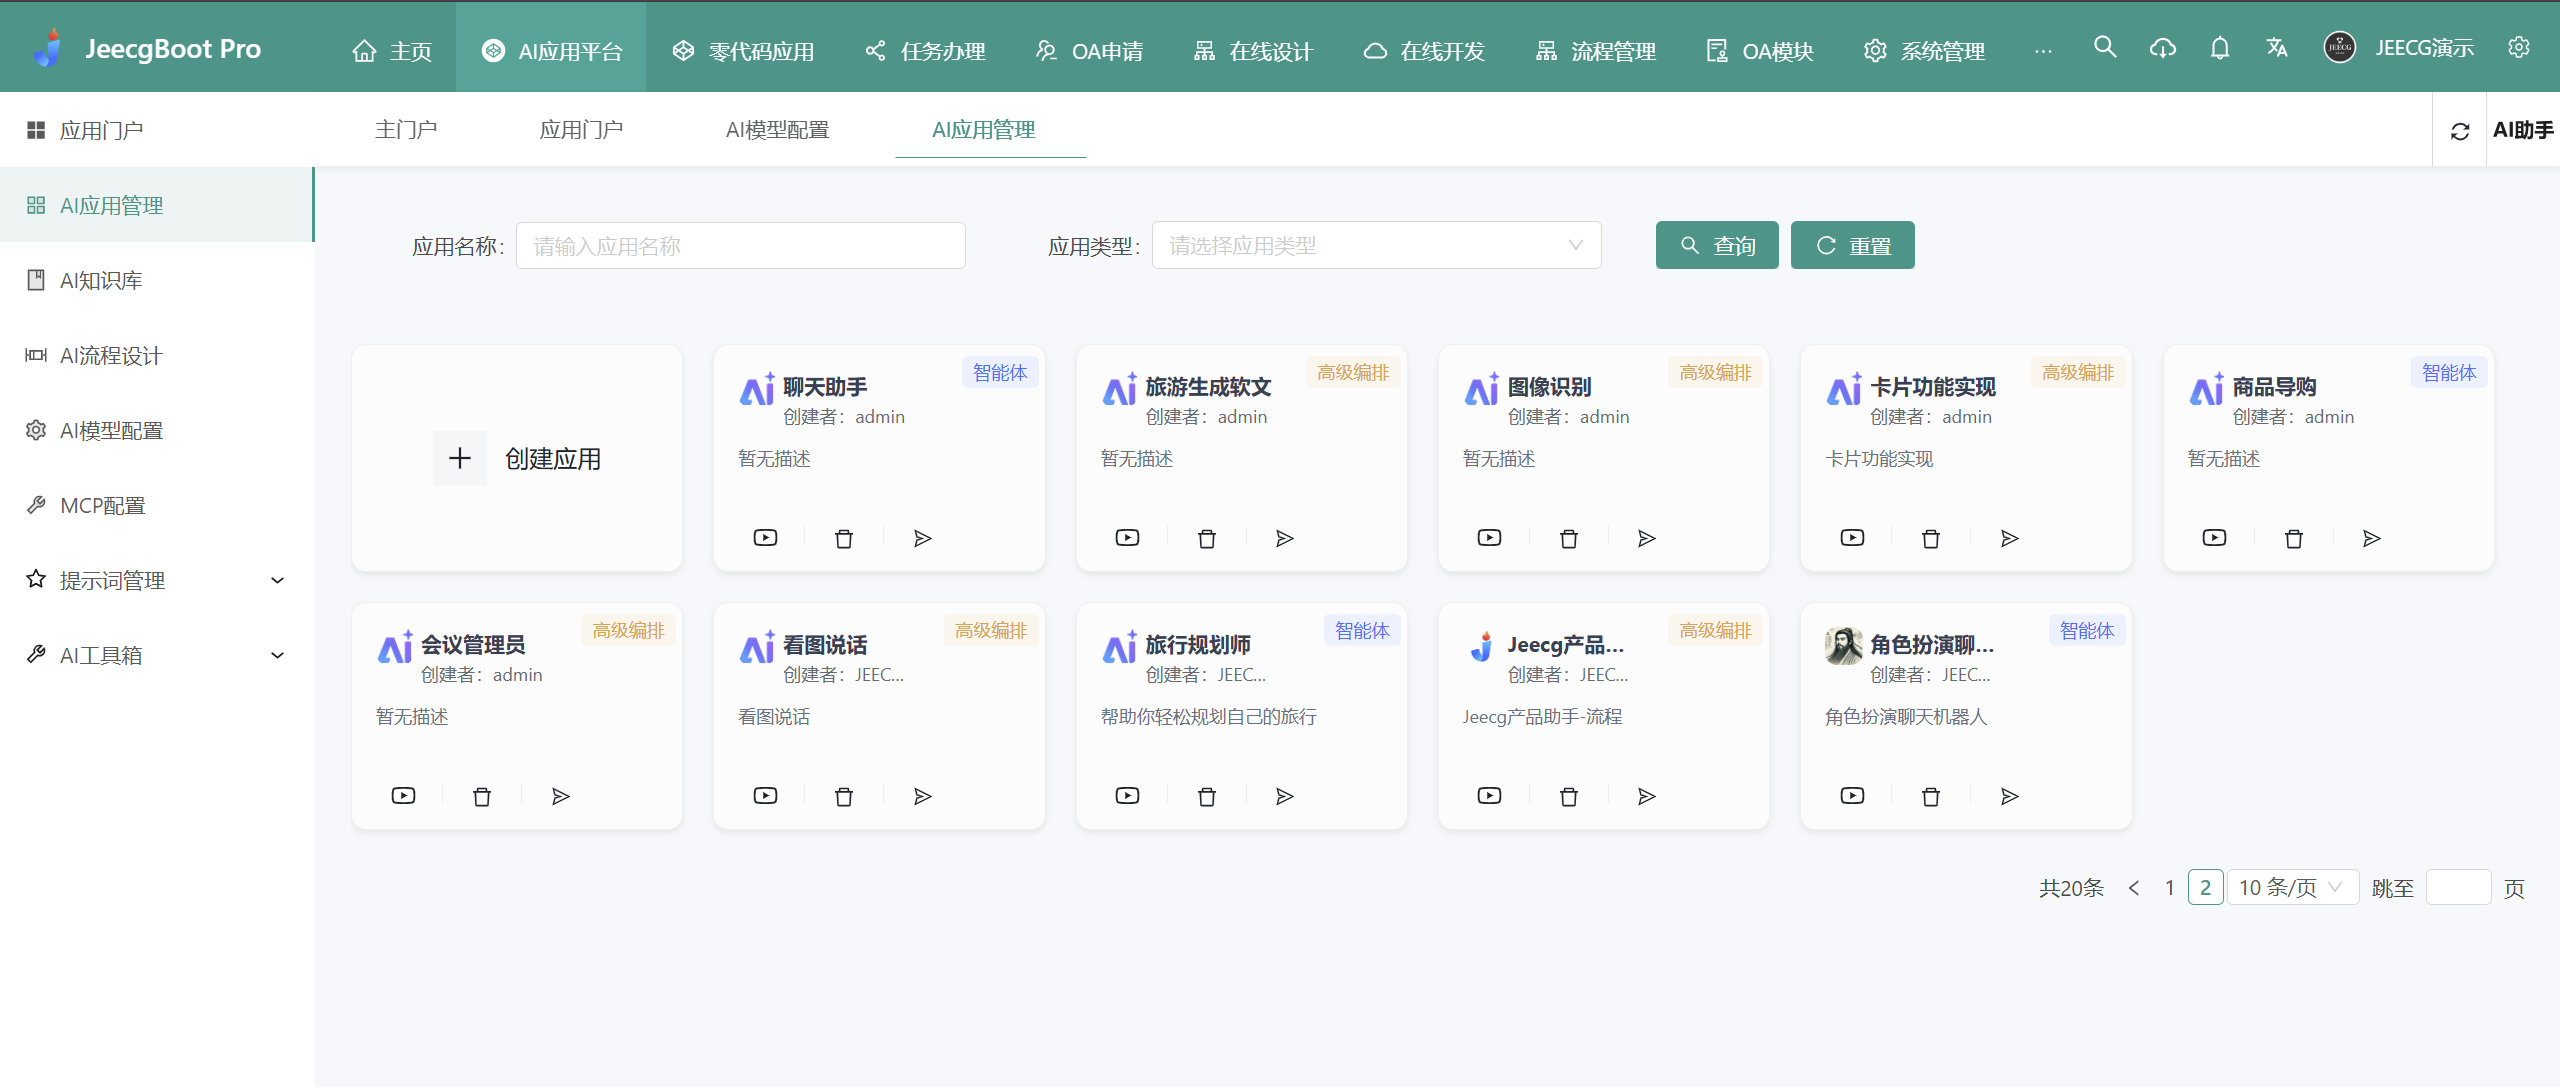The height and width of the screenshot is (1087, 2560).
Task: Delete the 会议管理员 app via trash icon
Action: pos(482,797)
